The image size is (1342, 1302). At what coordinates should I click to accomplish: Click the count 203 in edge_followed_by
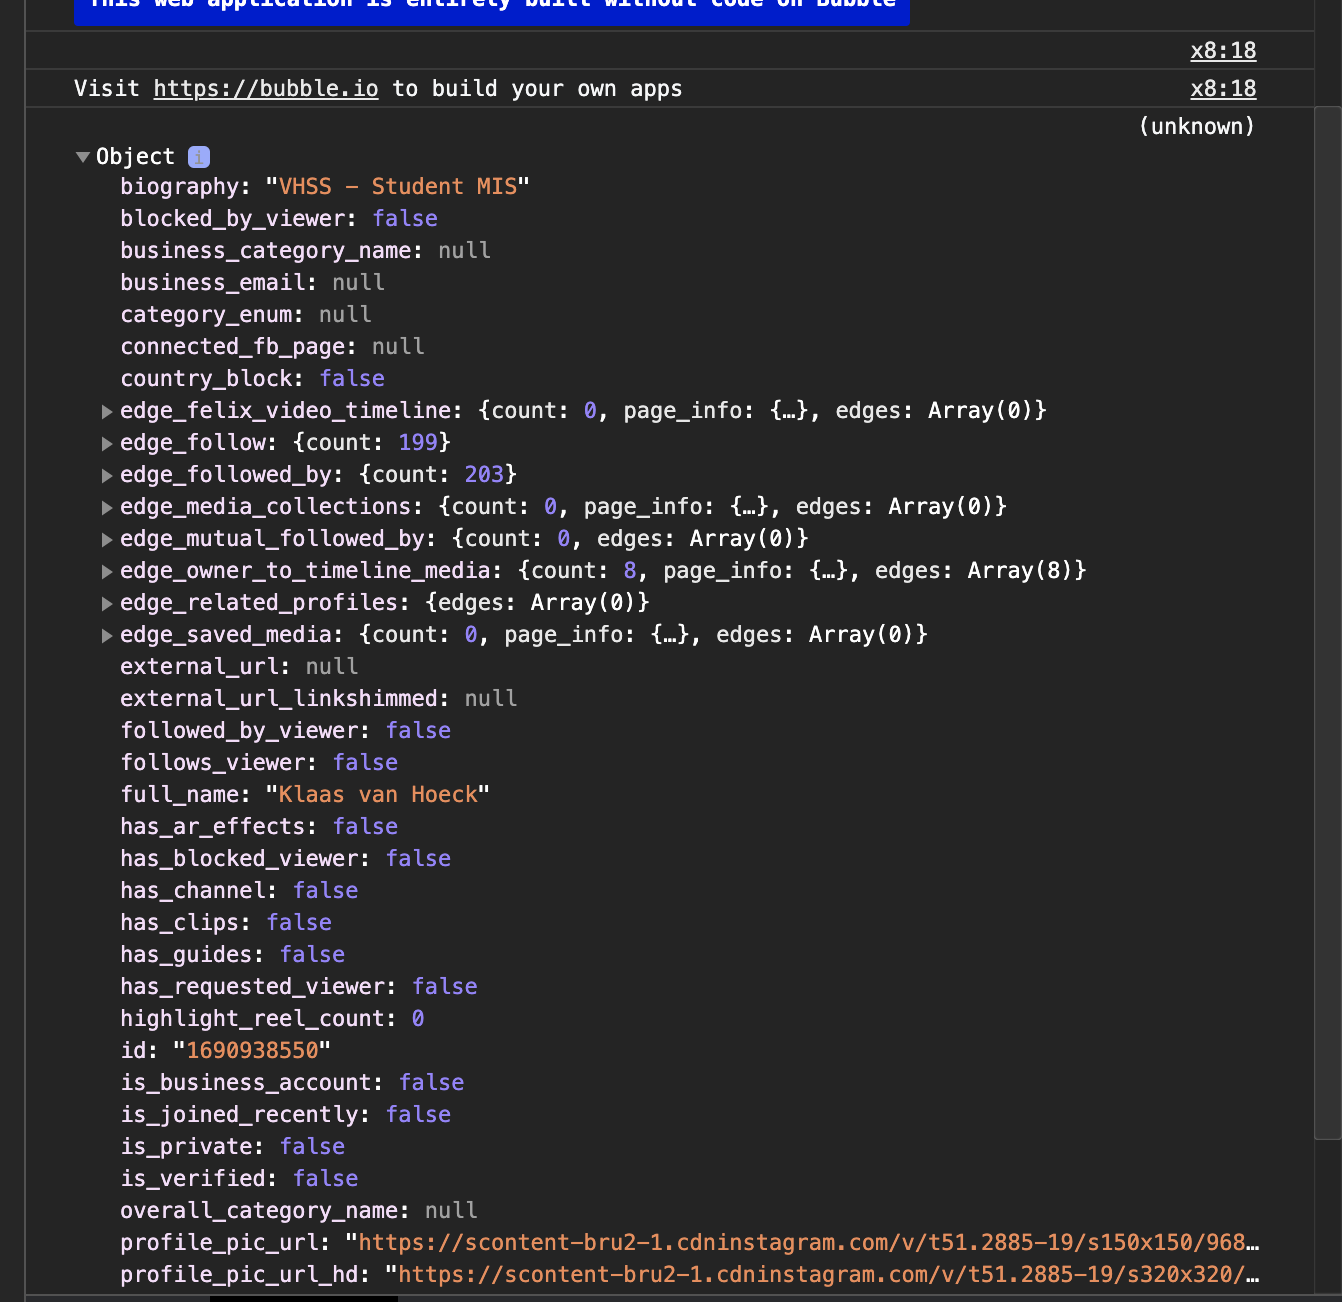[484, 474]
